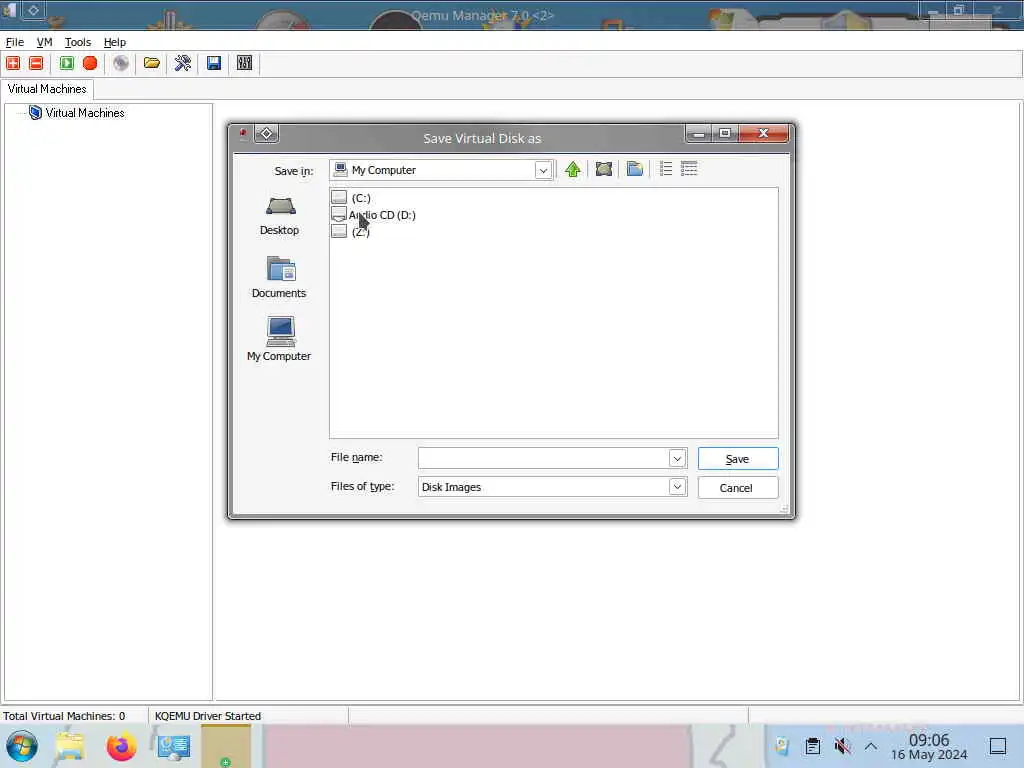Click the Save button
The width and height of the screenshot is (1024, 768).
coord(738,459)
